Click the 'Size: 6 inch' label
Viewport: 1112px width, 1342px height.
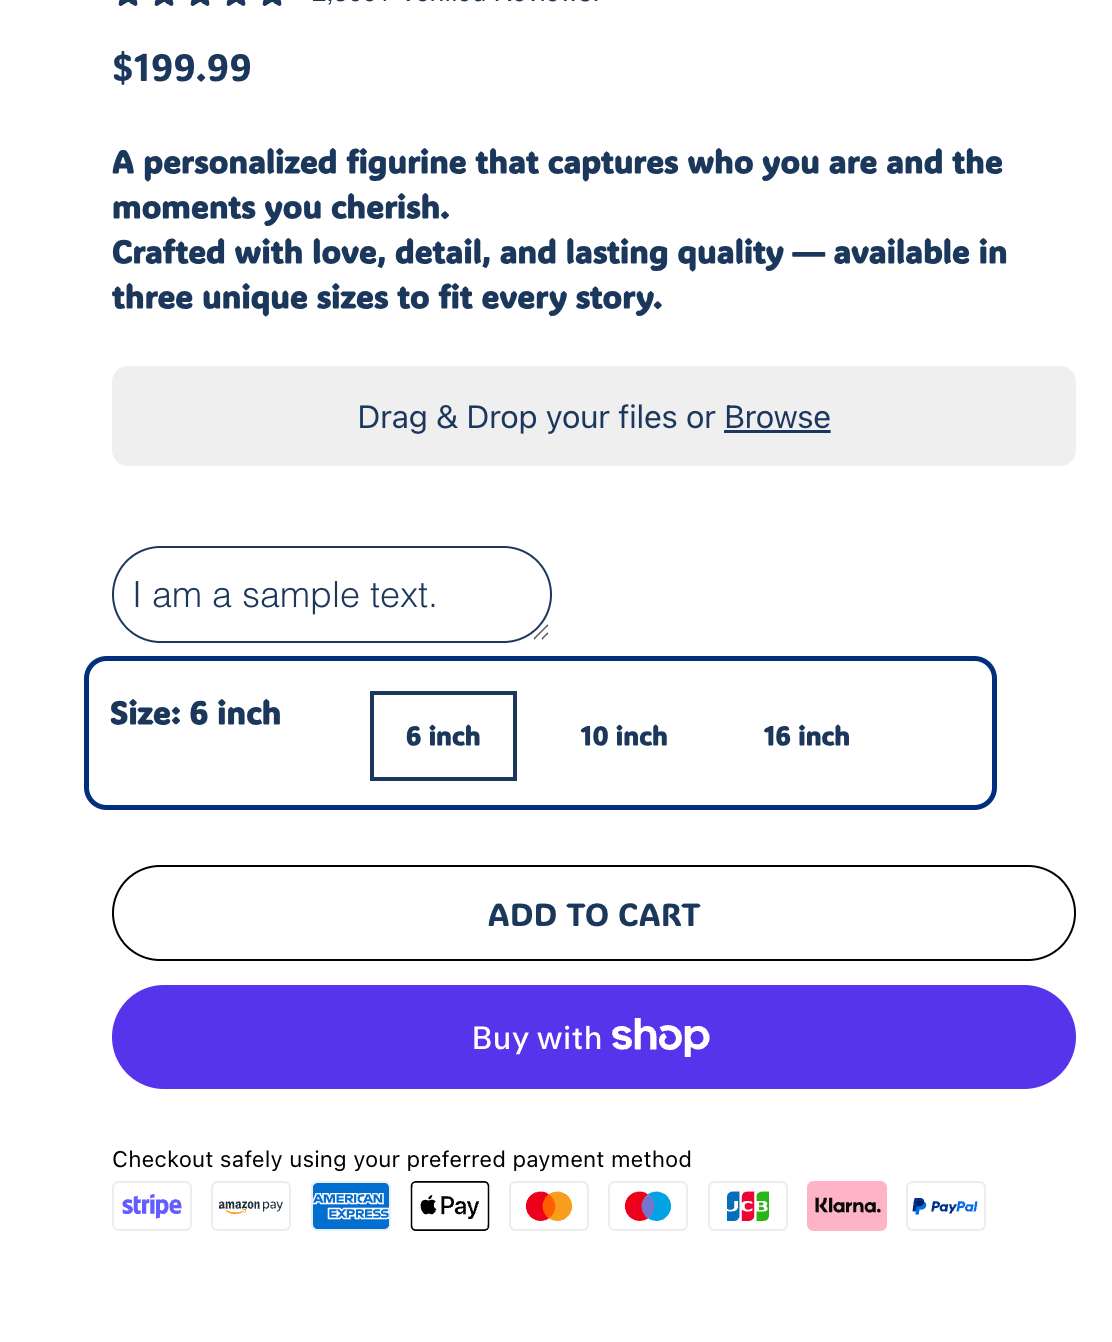196,713
